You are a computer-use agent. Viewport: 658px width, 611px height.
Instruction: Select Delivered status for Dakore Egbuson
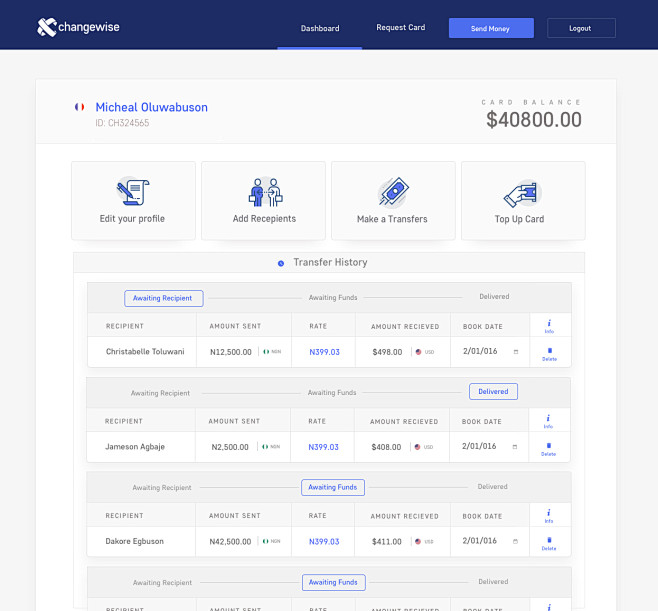tap(492, 487)
